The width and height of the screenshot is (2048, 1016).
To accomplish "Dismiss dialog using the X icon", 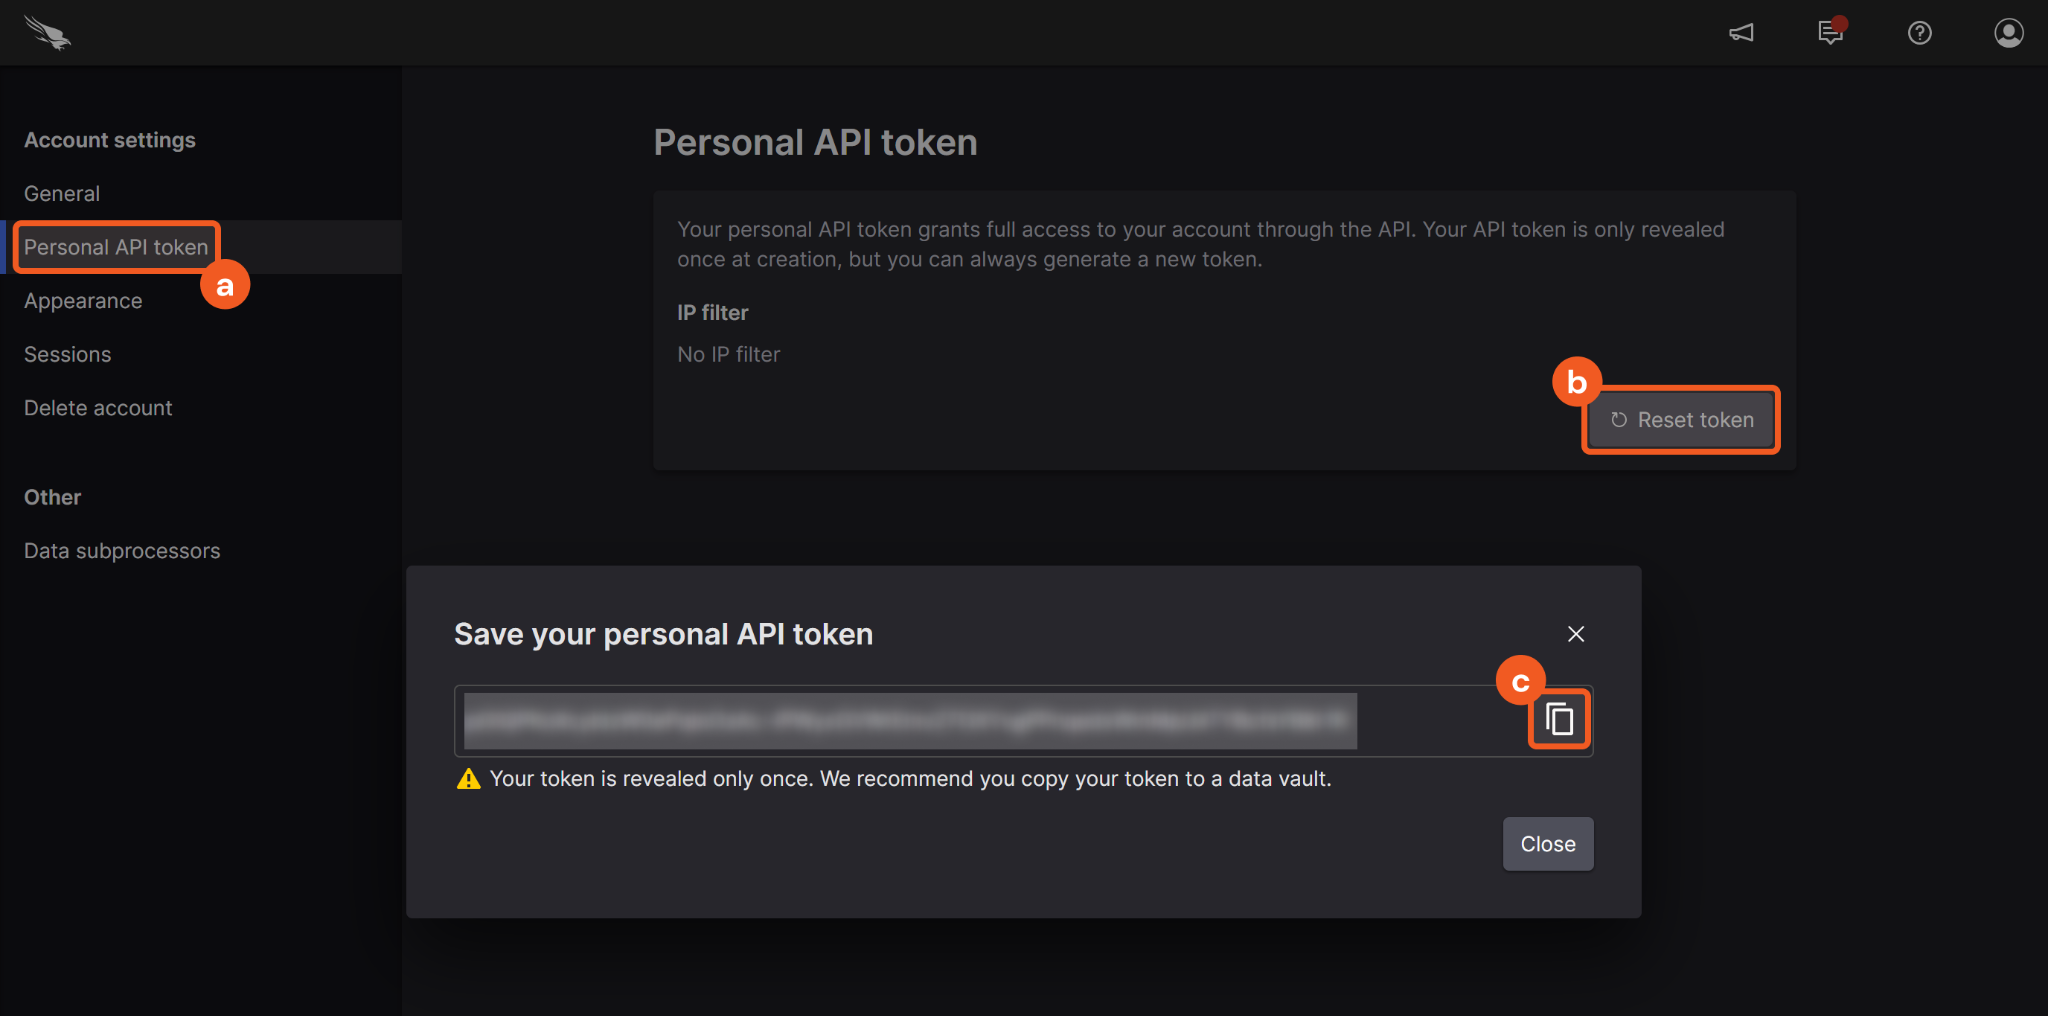I will click(1576, 634).
